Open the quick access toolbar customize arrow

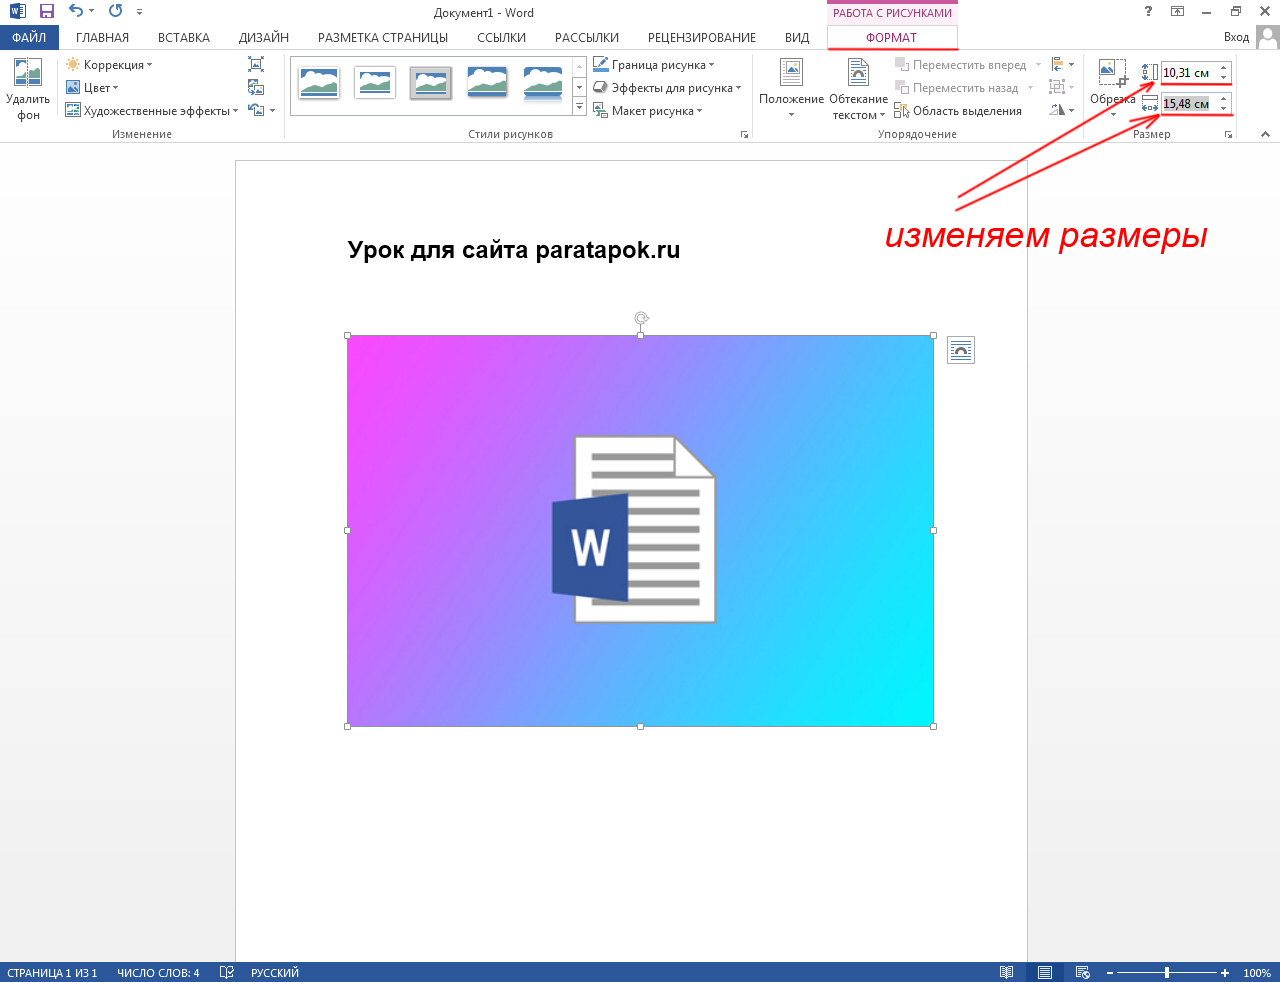point(139,13)
